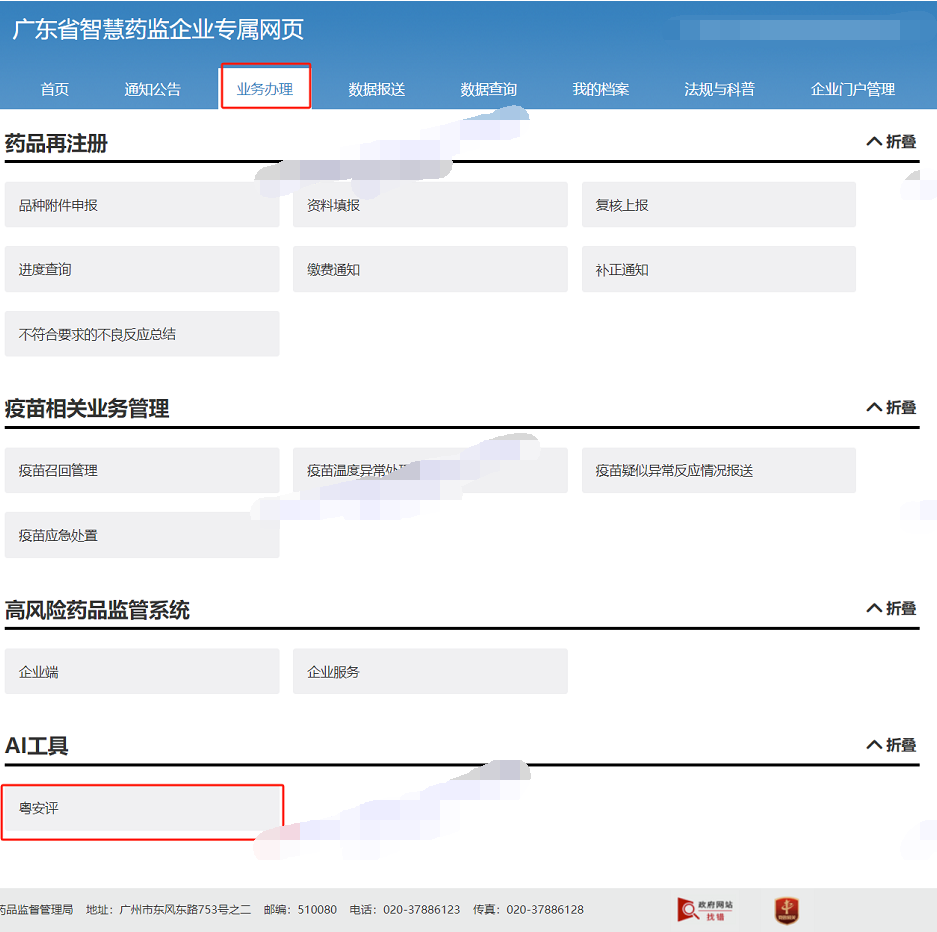
Task: Collapse the AI工具 section
Action: (891, 745)
